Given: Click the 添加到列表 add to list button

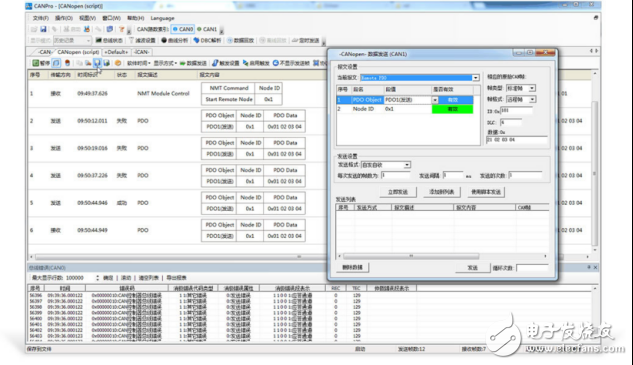Looking at the screenshot, I should [x=442, y=192].
